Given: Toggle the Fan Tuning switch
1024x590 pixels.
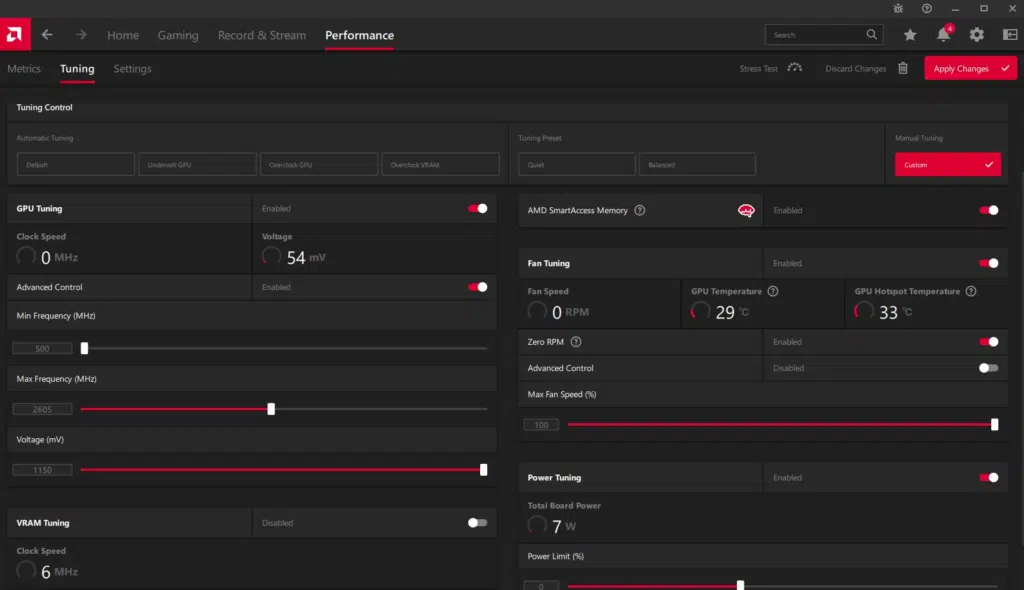Looking at the screenshot, I should click(x=989, y=263).
